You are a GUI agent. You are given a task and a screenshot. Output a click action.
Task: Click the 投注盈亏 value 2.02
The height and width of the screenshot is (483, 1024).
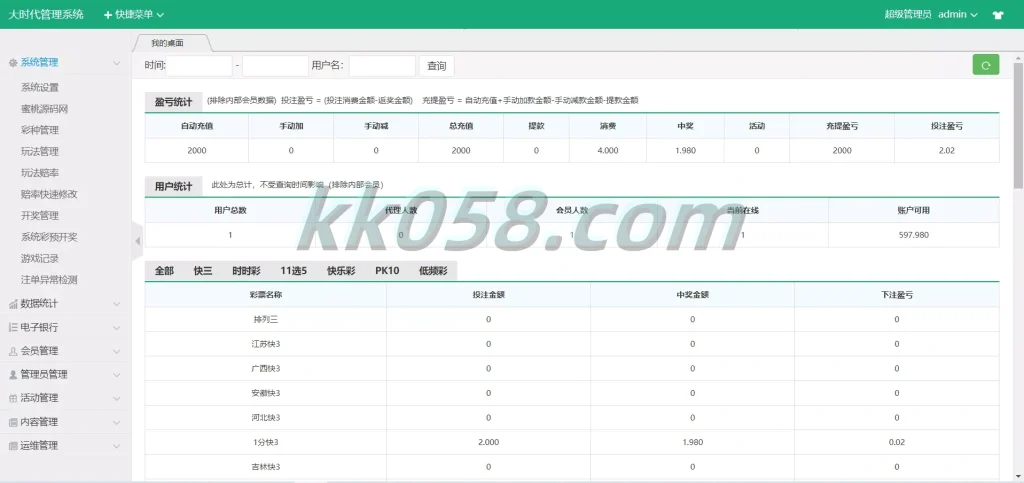(x=946, y=150)
